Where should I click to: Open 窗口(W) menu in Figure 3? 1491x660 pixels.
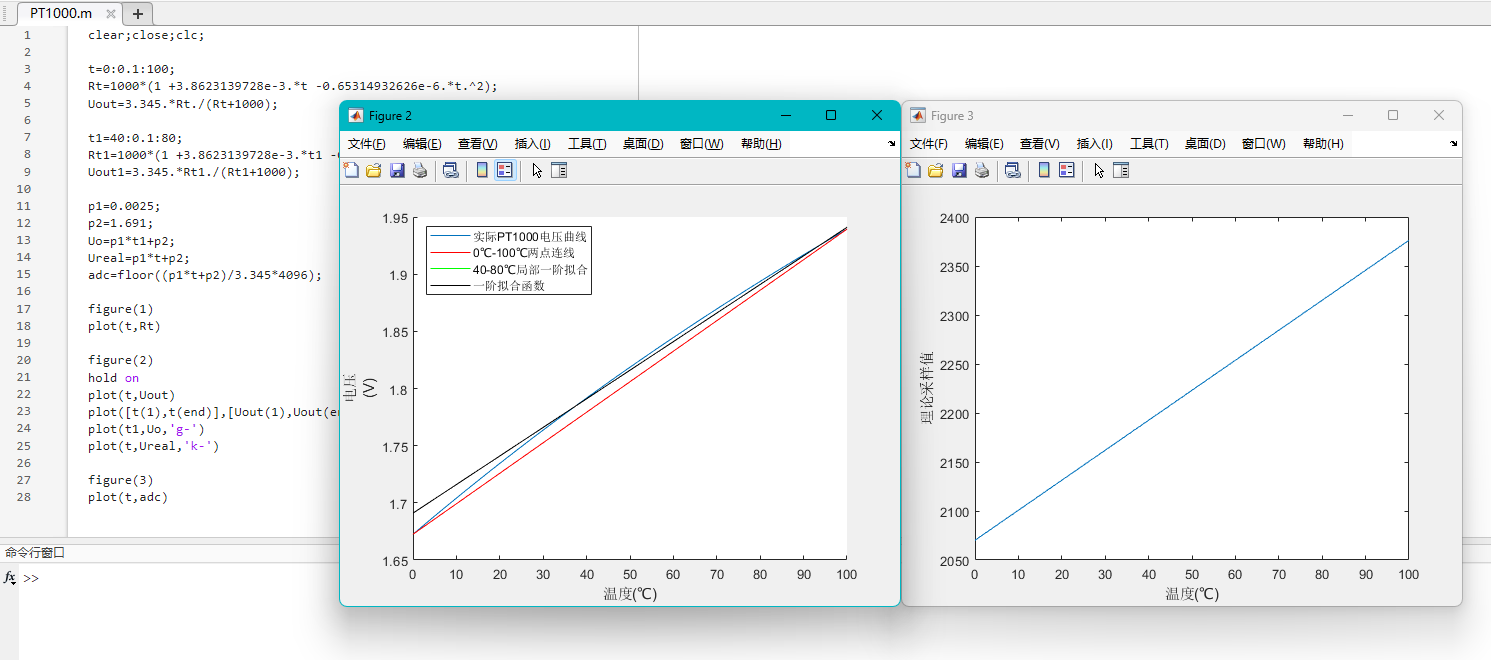click(1263, 144)
